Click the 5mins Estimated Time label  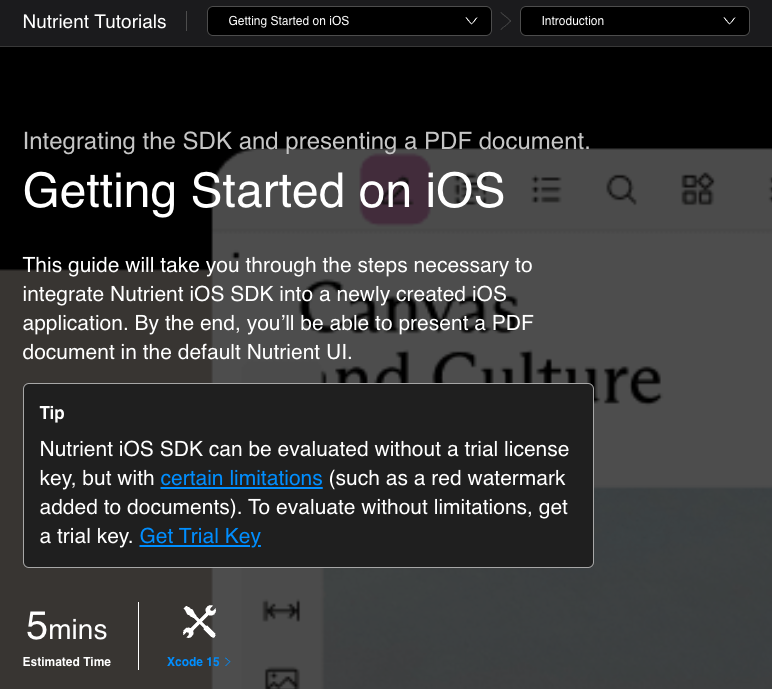pyautogui.click(x=67, y=638)
